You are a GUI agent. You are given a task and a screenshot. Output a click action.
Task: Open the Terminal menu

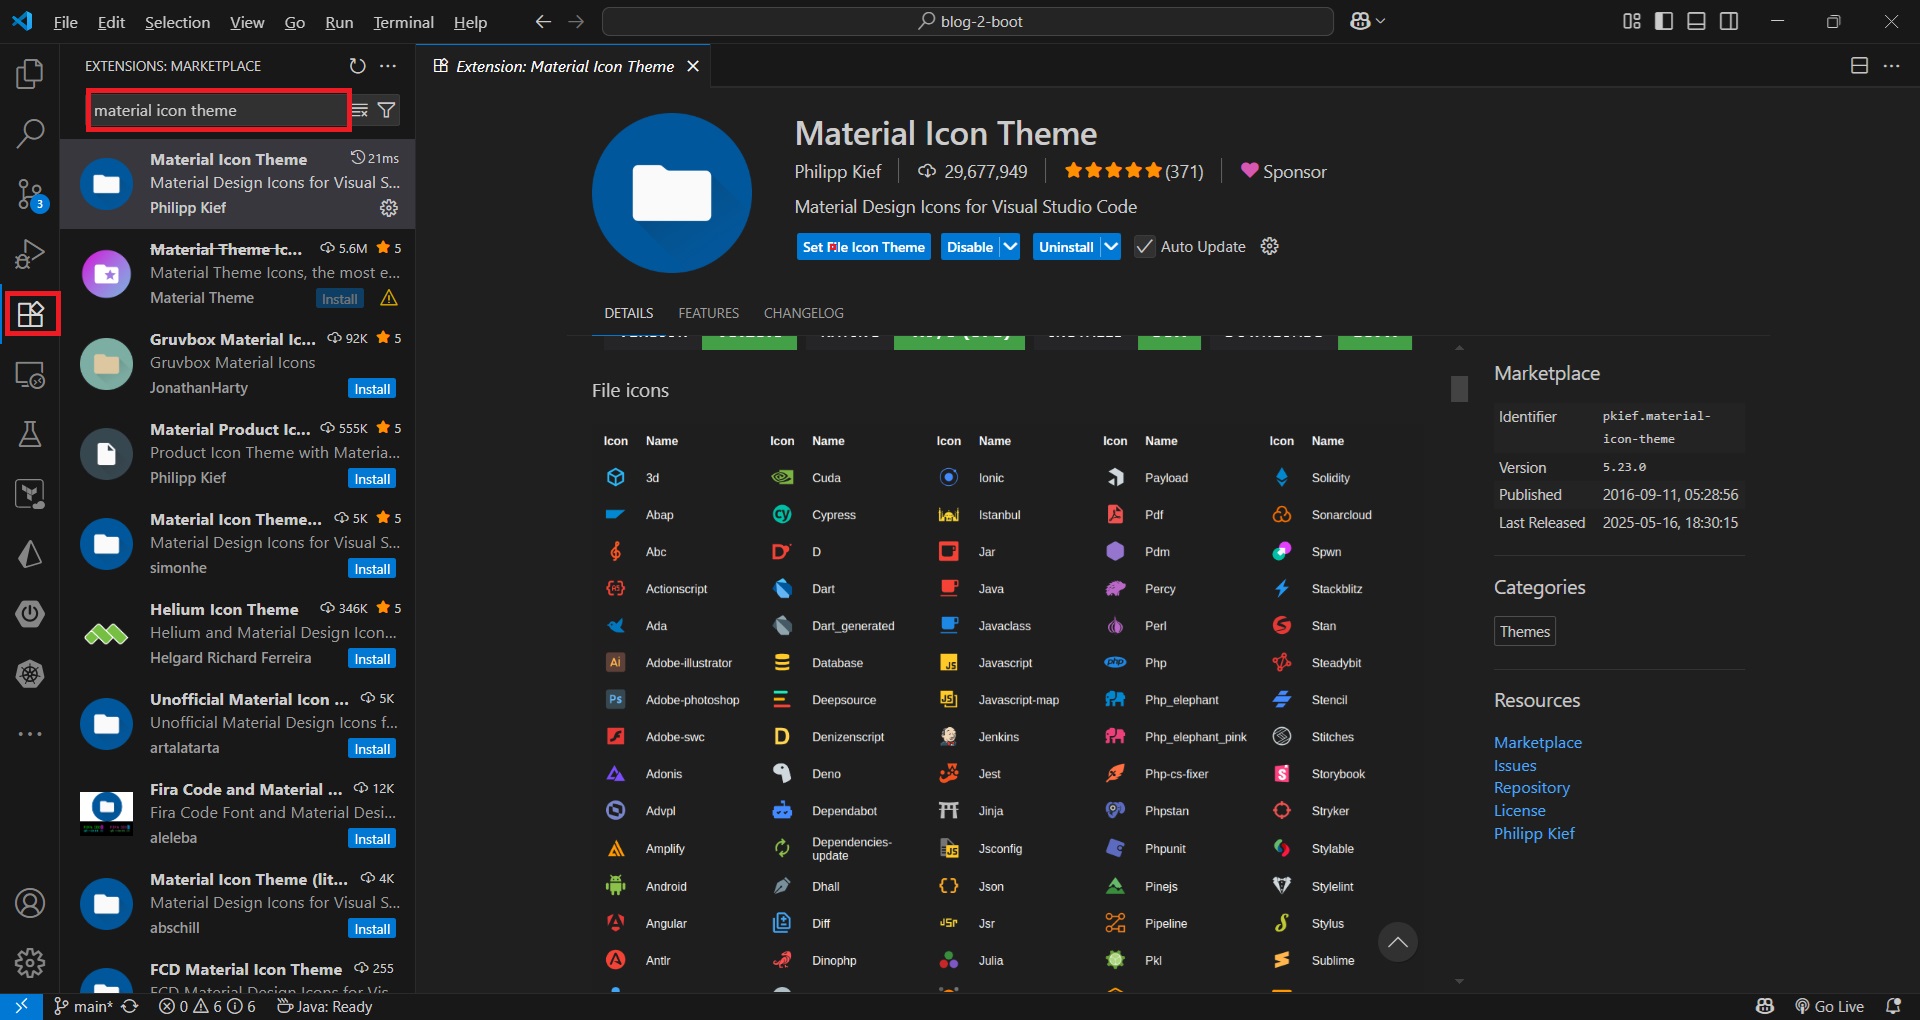coord(403,22)
